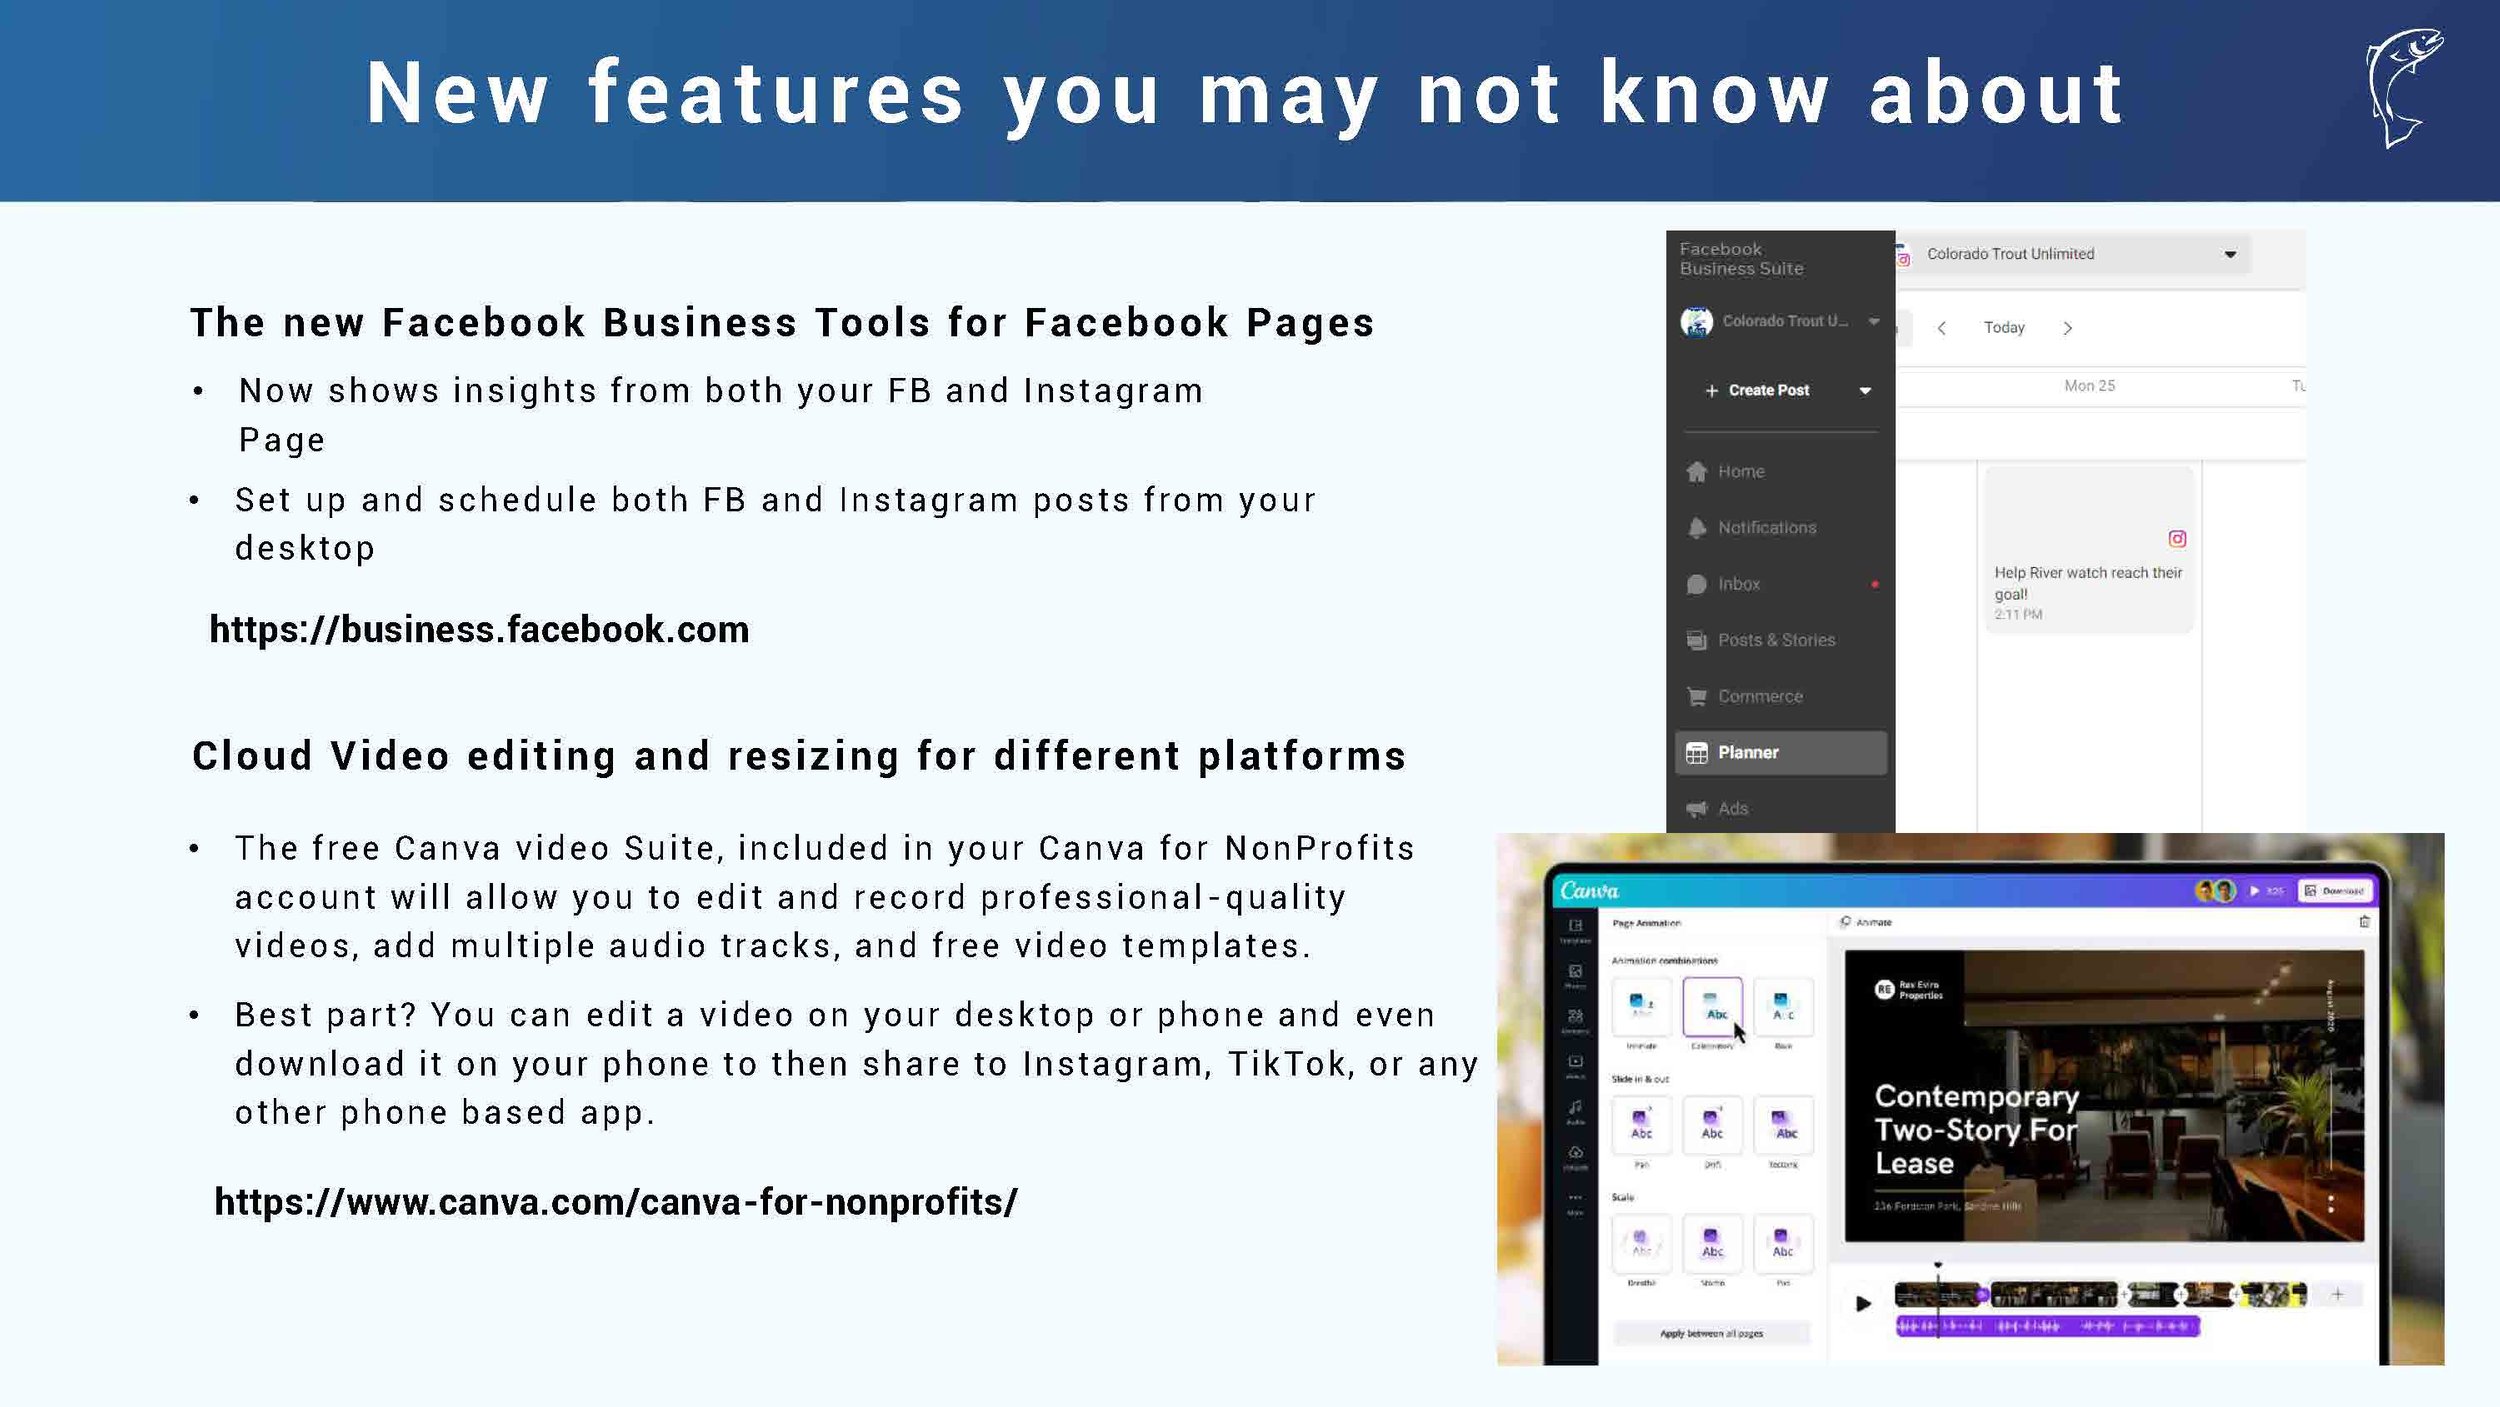Viewport: 2500px width, 1407px height.
Task: Click the video play button in Canva editor
Action: (1860, 1302)
